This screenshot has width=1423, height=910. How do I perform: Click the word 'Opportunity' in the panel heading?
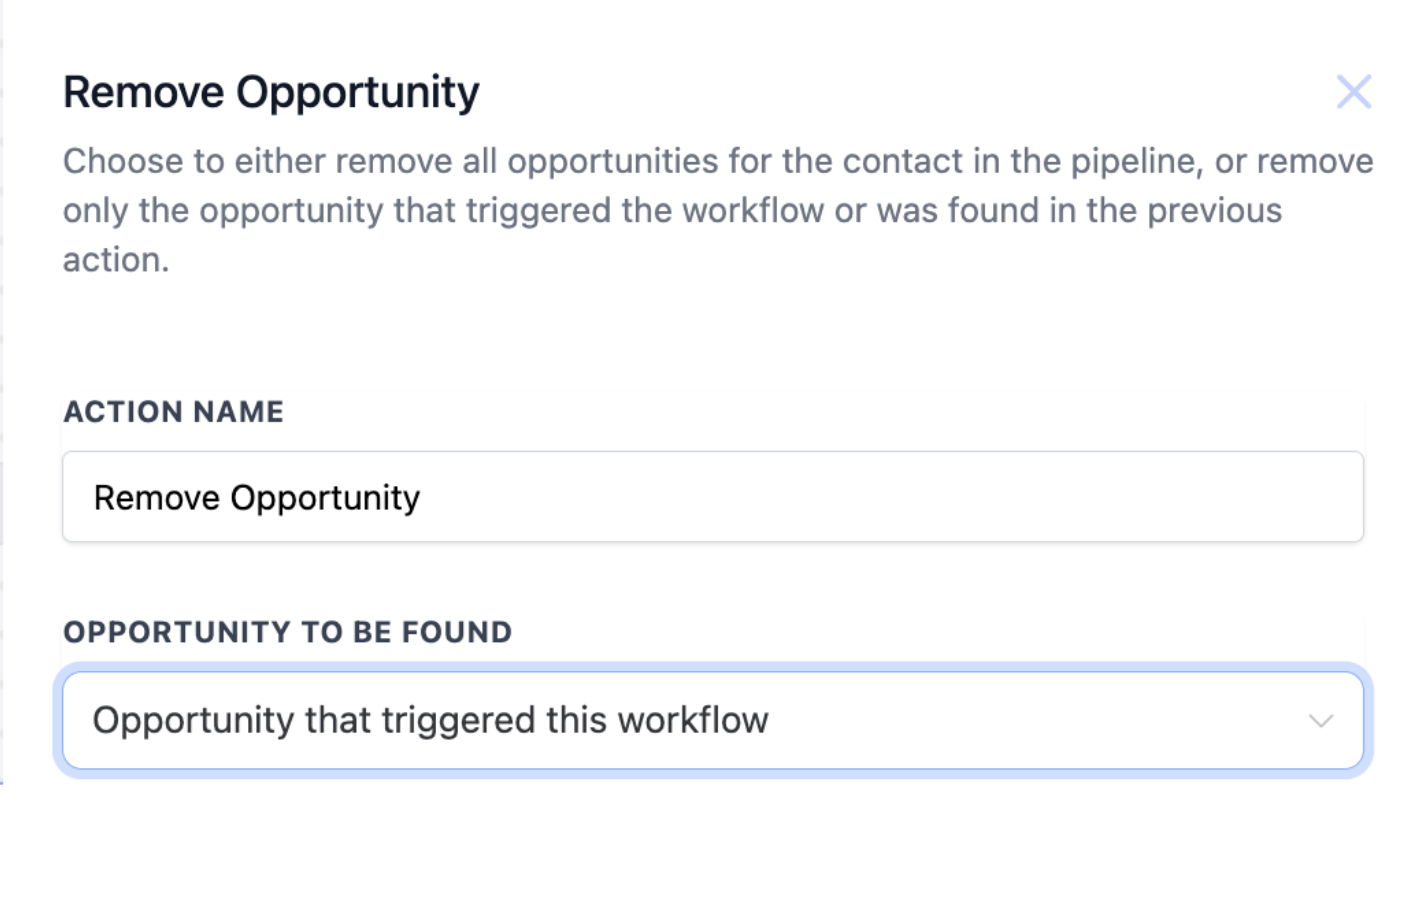point(357,92)
